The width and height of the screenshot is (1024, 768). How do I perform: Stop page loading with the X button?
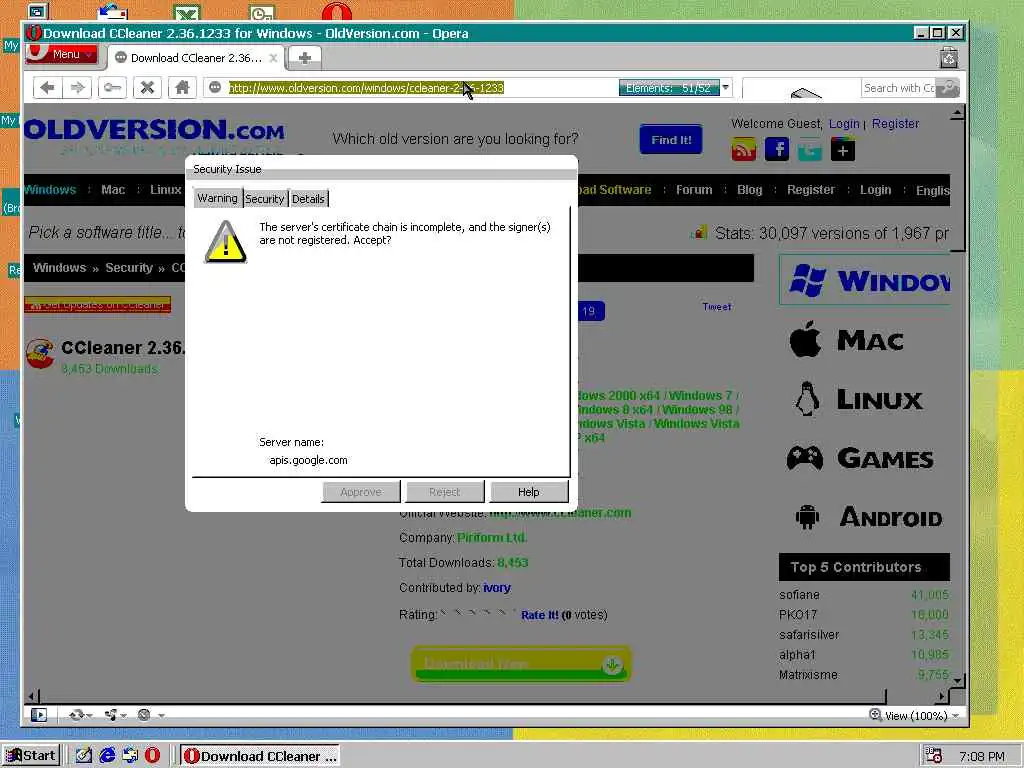coord(148,88)
